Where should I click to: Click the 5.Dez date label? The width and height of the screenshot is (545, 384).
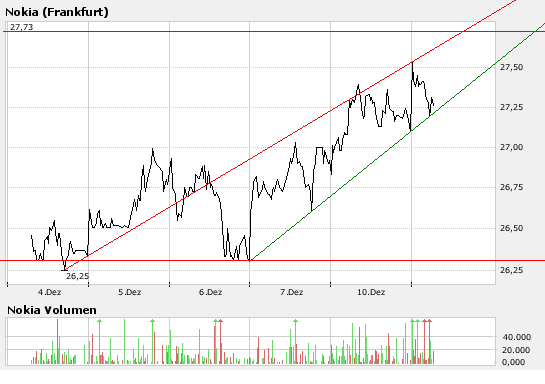tap(130, 292)
